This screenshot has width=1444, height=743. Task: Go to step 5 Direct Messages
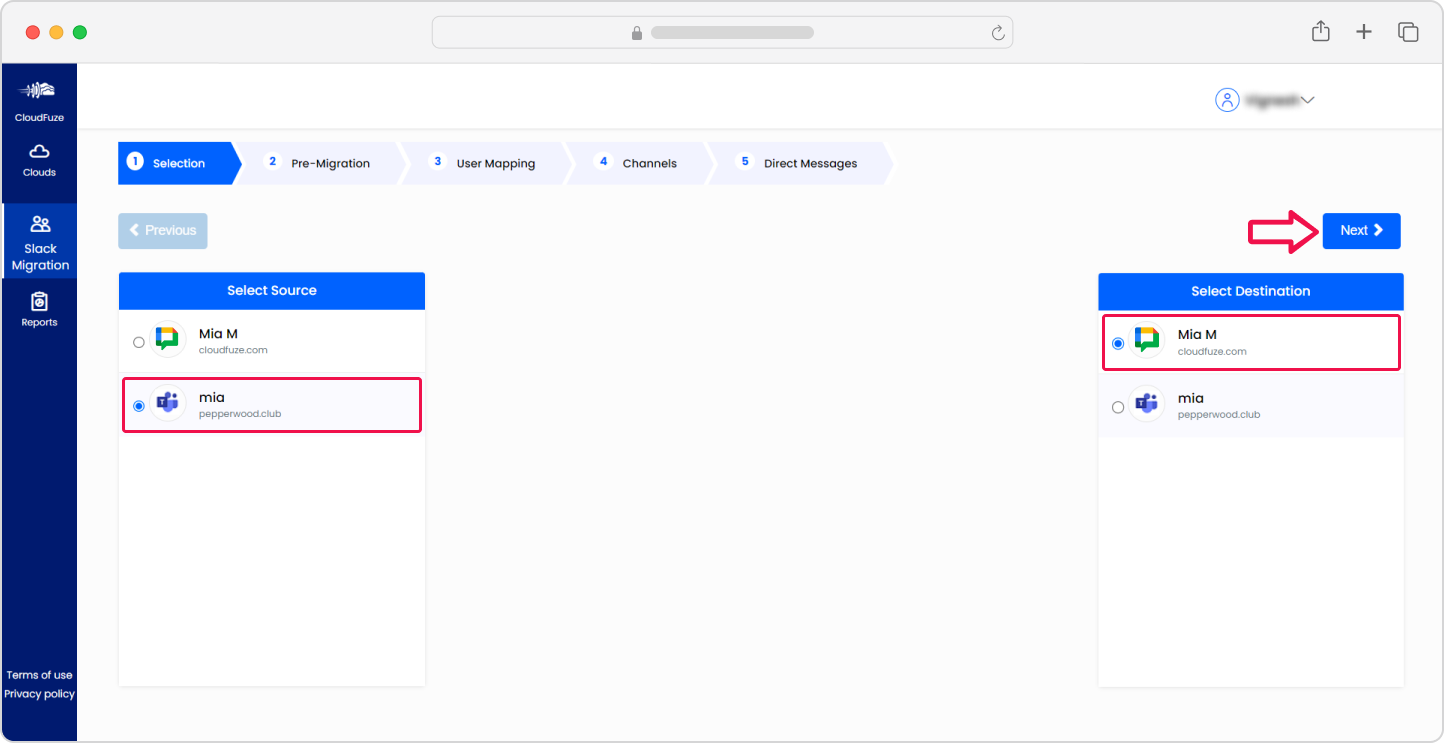click(800, 163)
